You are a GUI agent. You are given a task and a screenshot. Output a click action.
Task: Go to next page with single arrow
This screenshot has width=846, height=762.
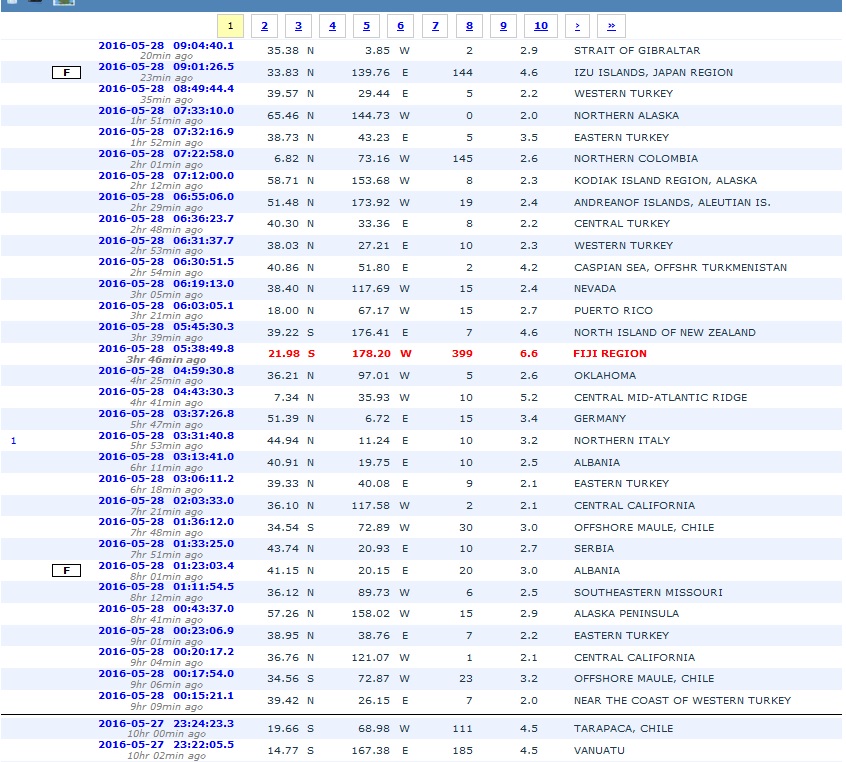point(576,26)
